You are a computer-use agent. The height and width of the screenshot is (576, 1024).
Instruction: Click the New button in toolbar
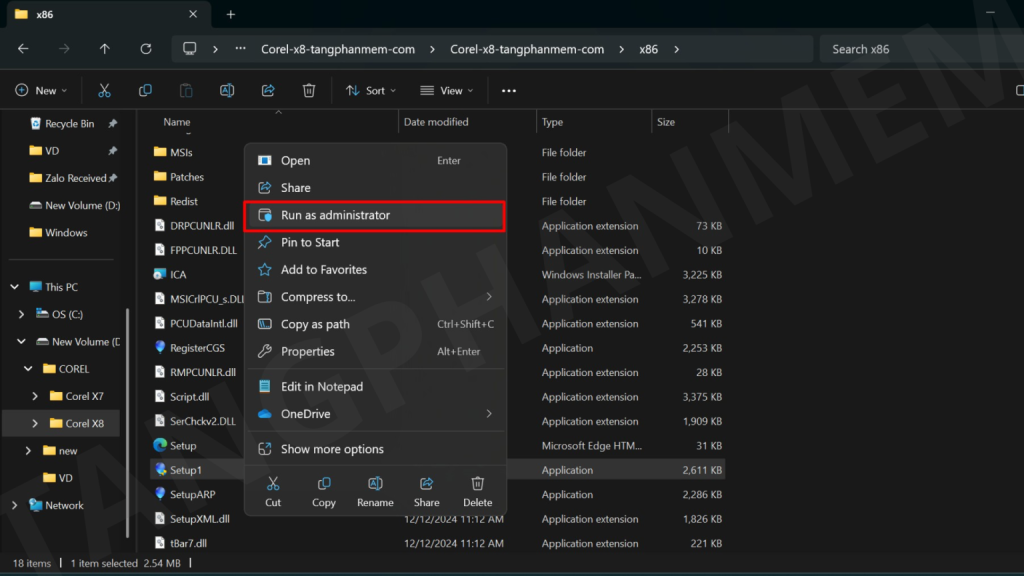click(x=41, y=91)
